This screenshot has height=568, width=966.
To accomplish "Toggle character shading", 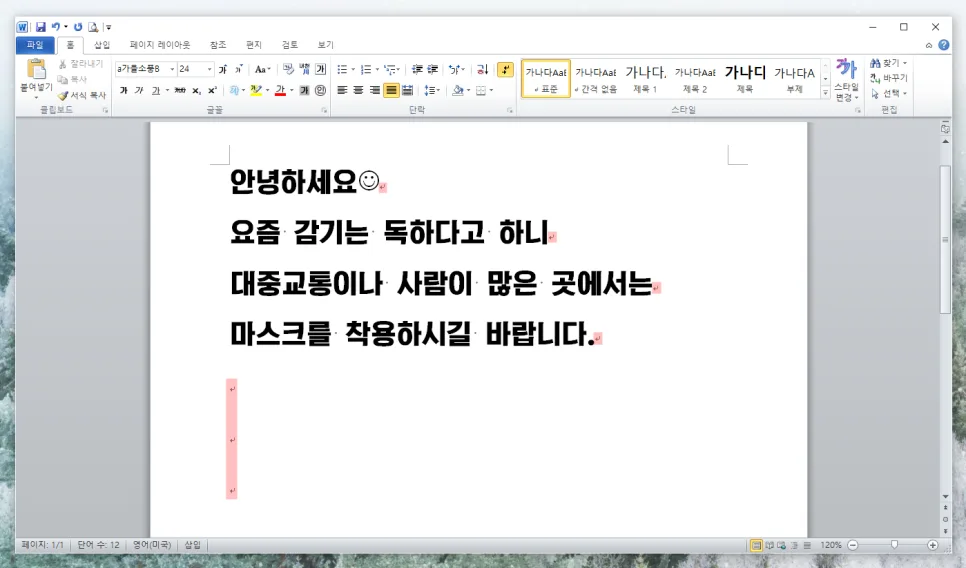I will (x=304, y=91).
